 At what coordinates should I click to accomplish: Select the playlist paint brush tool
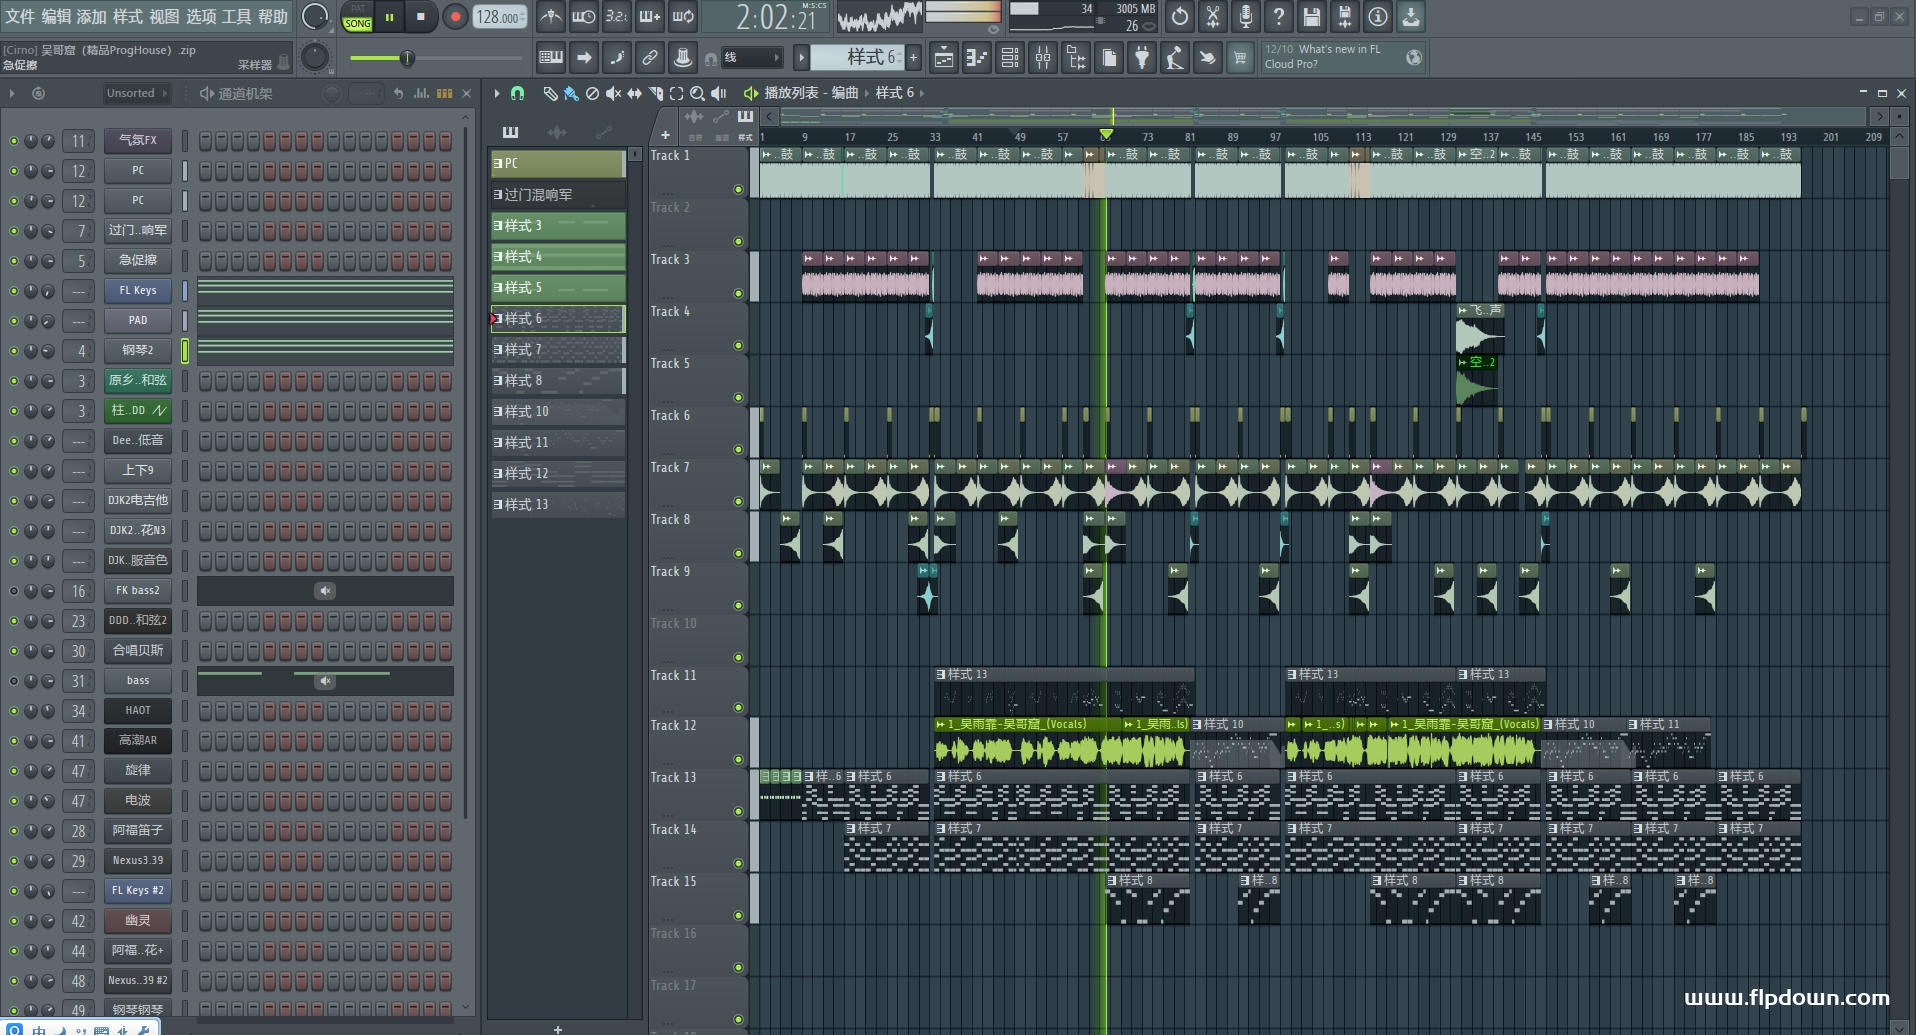pos(571,93)
